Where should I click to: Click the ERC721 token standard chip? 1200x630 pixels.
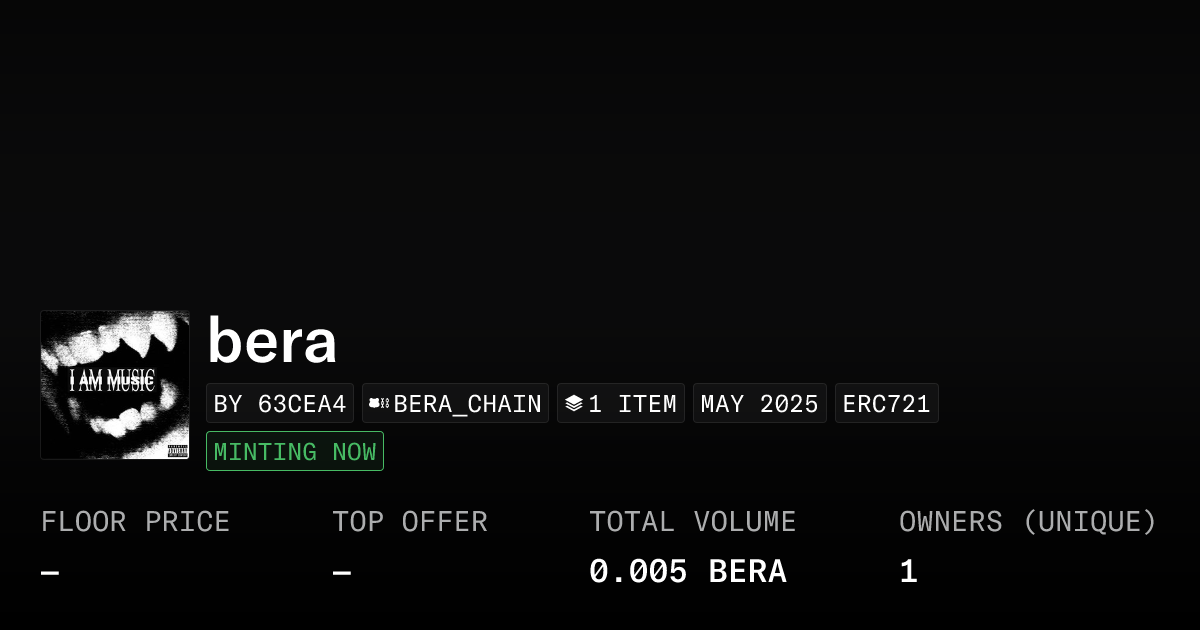click(886, 403)
